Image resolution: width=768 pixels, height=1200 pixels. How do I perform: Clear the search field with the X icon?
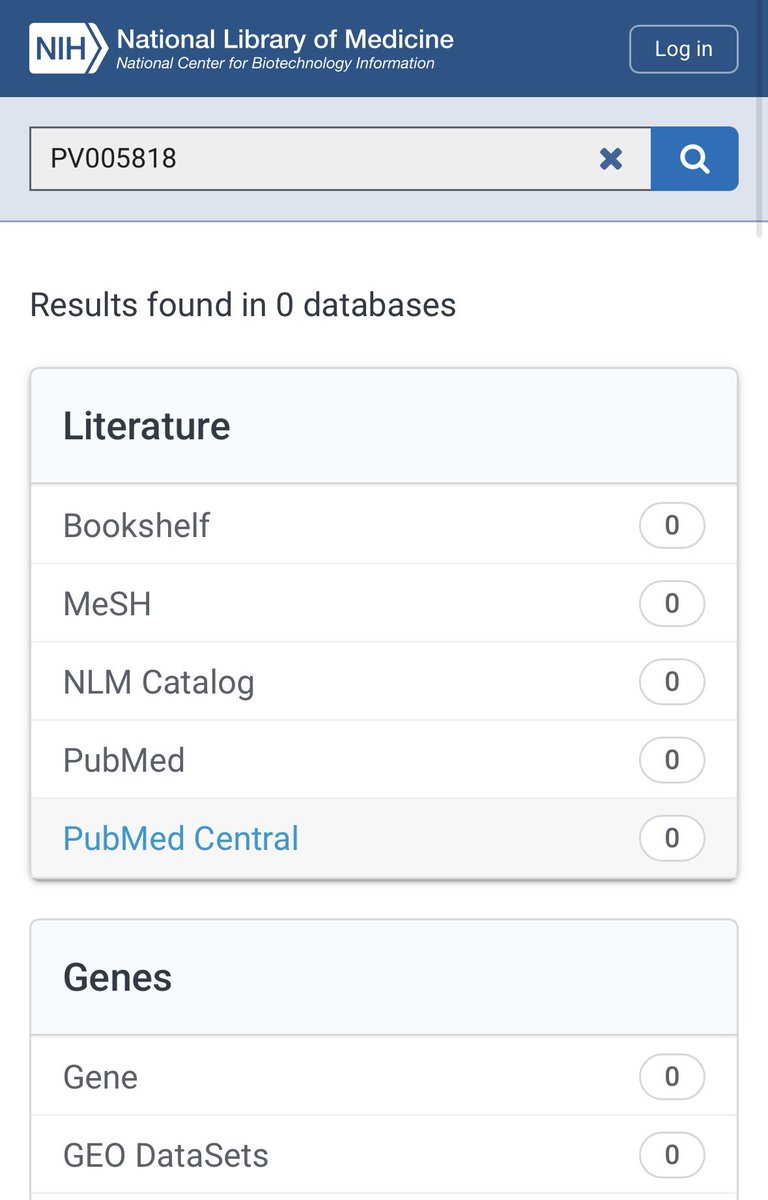[611, 158]
